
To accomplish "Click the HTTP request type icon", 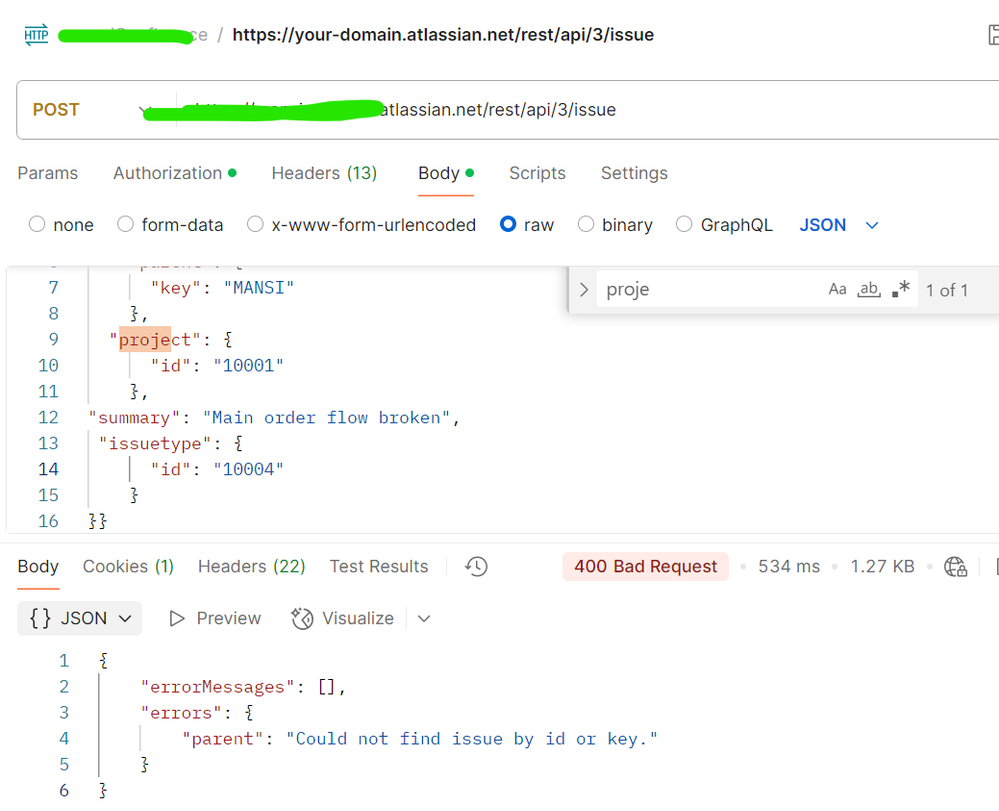I will pyautogui.click(x=36, y=35).
